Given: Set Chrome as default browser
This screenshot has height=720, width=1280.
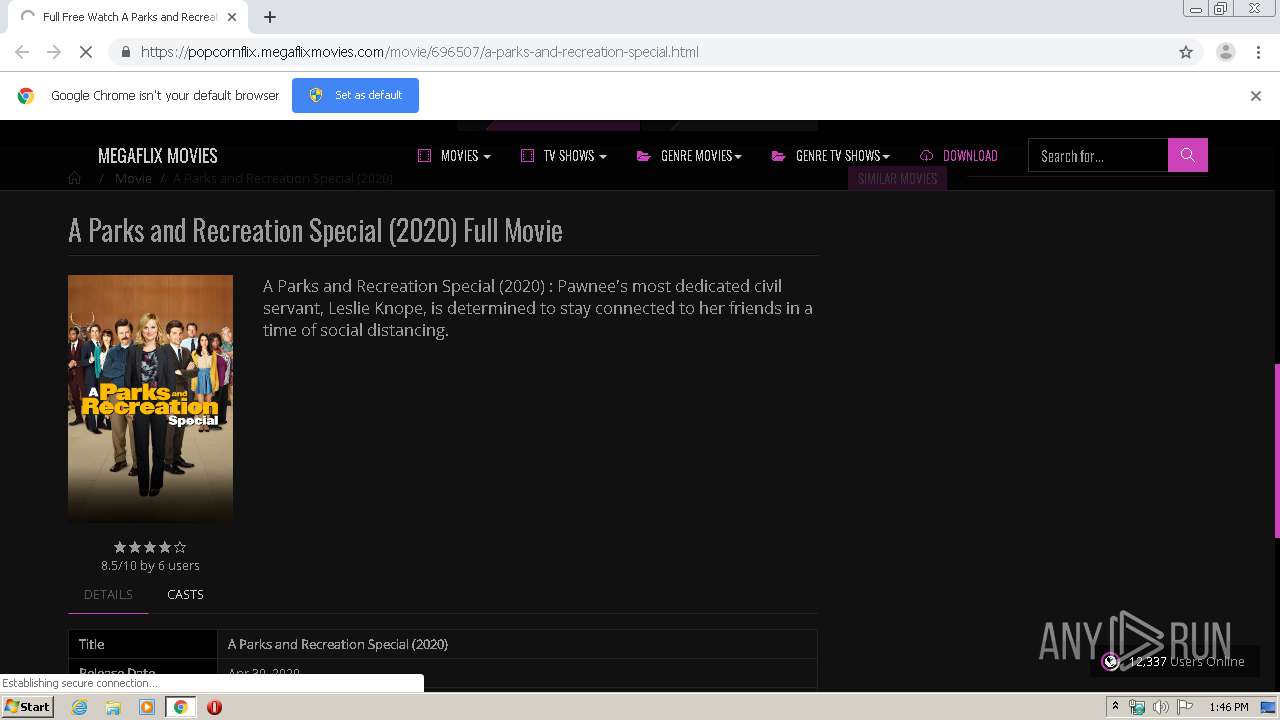Looking at the screenshot, I should pyautogui.click(x=355, y=95).
